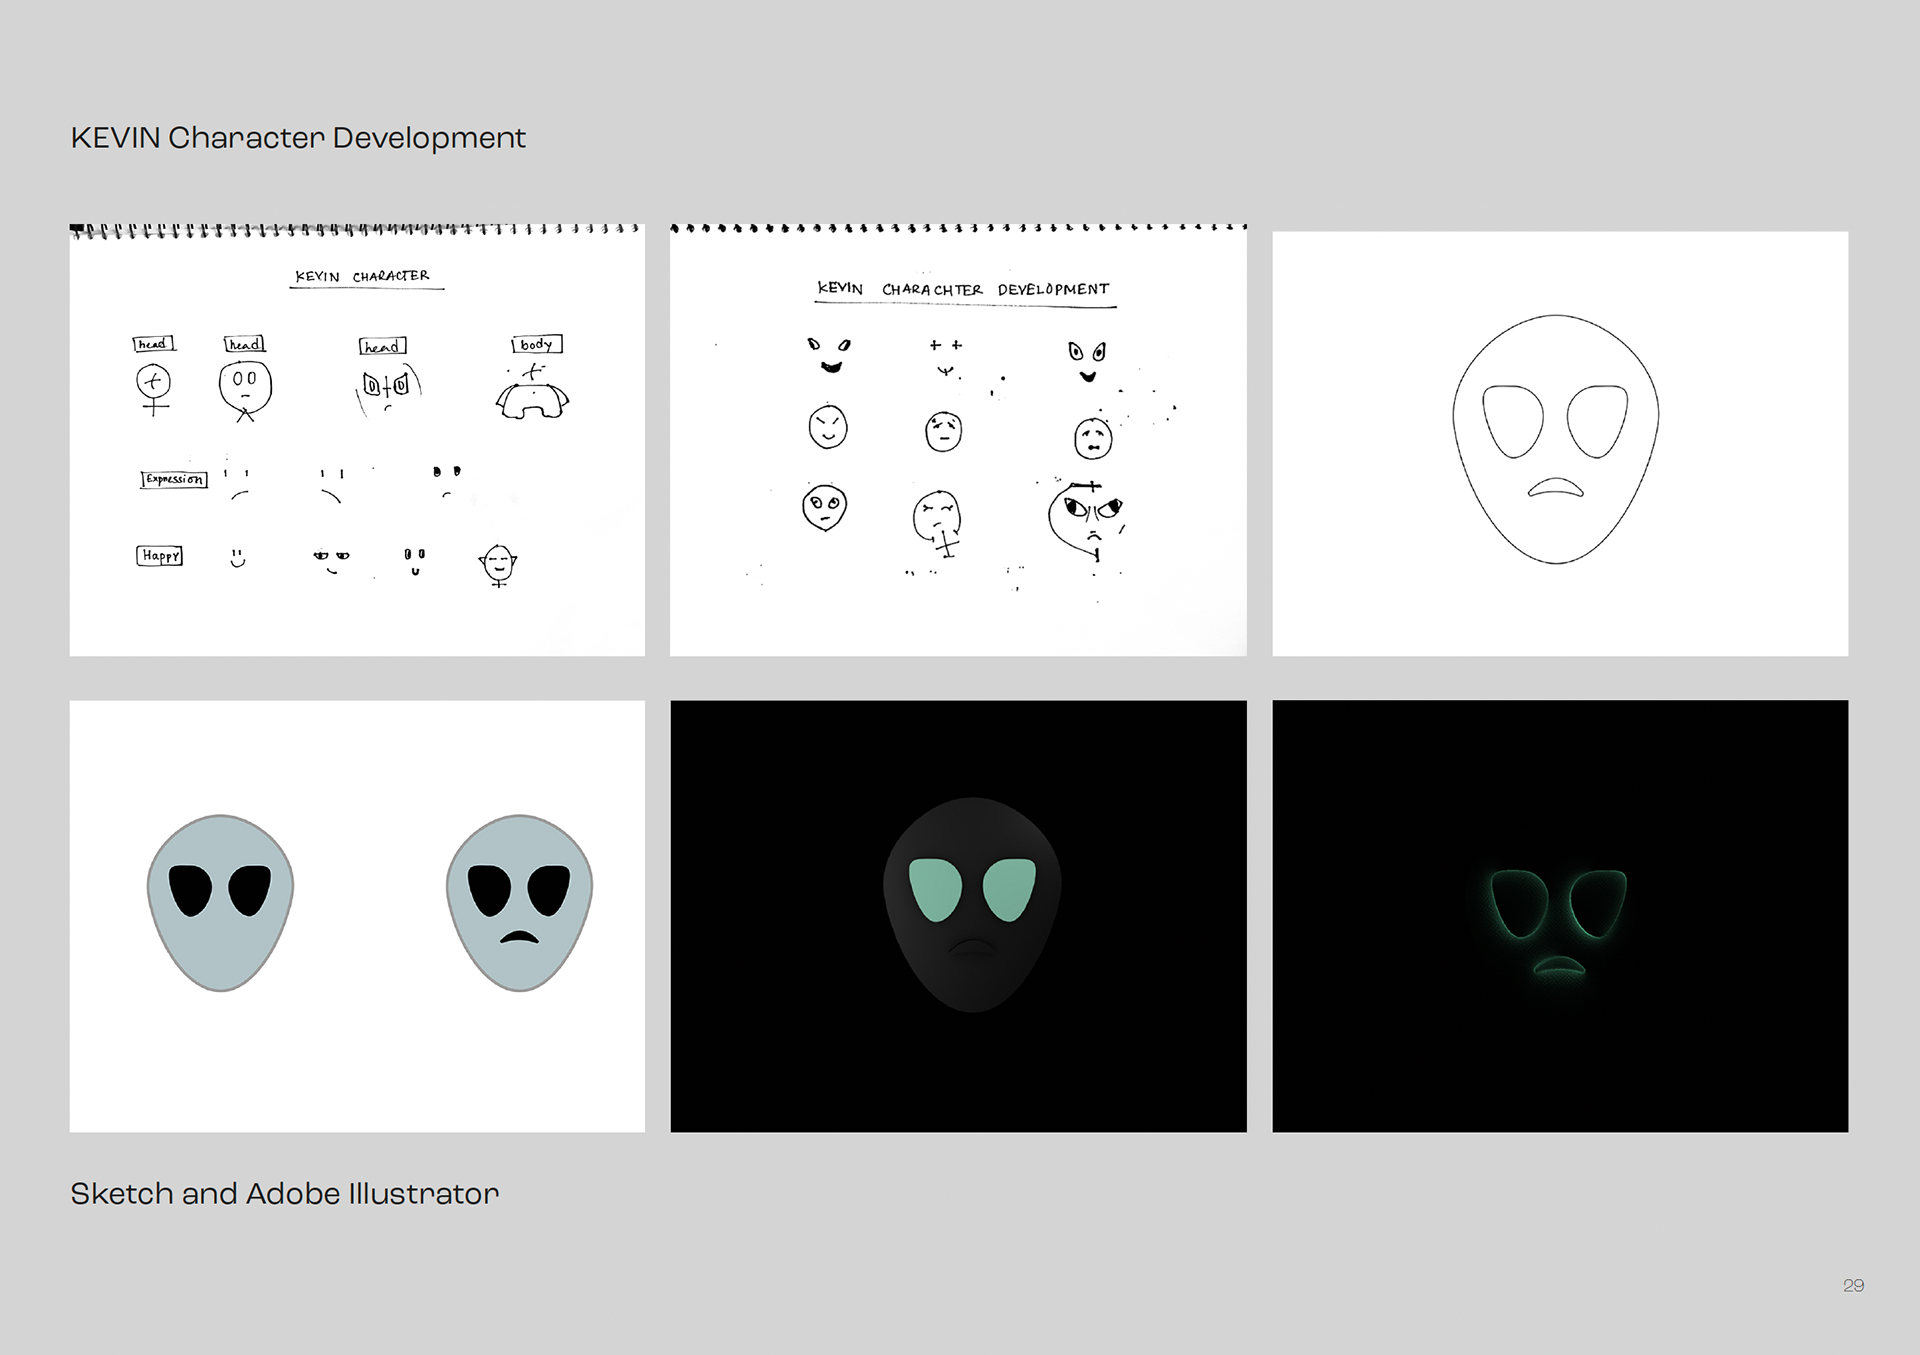The height and width of the screenshot is (1355, 1920).
Task: Click the glowing green mouth outline
Action: pyautogui.click(x=1559, y=967)
